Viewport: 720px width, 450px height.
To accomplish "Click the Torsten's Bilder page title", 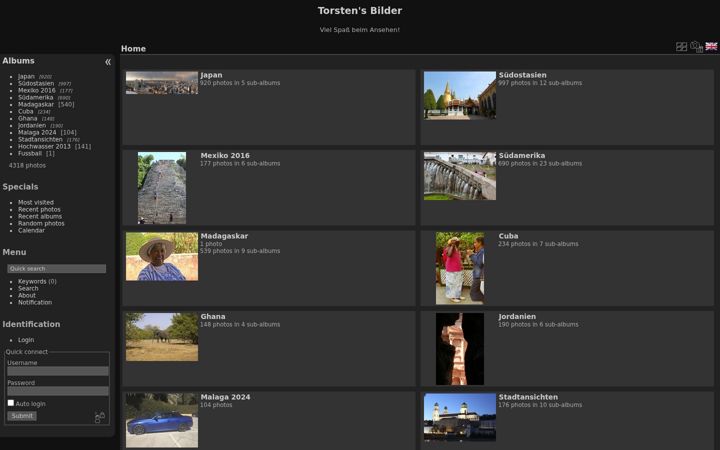I will [360, 11].
